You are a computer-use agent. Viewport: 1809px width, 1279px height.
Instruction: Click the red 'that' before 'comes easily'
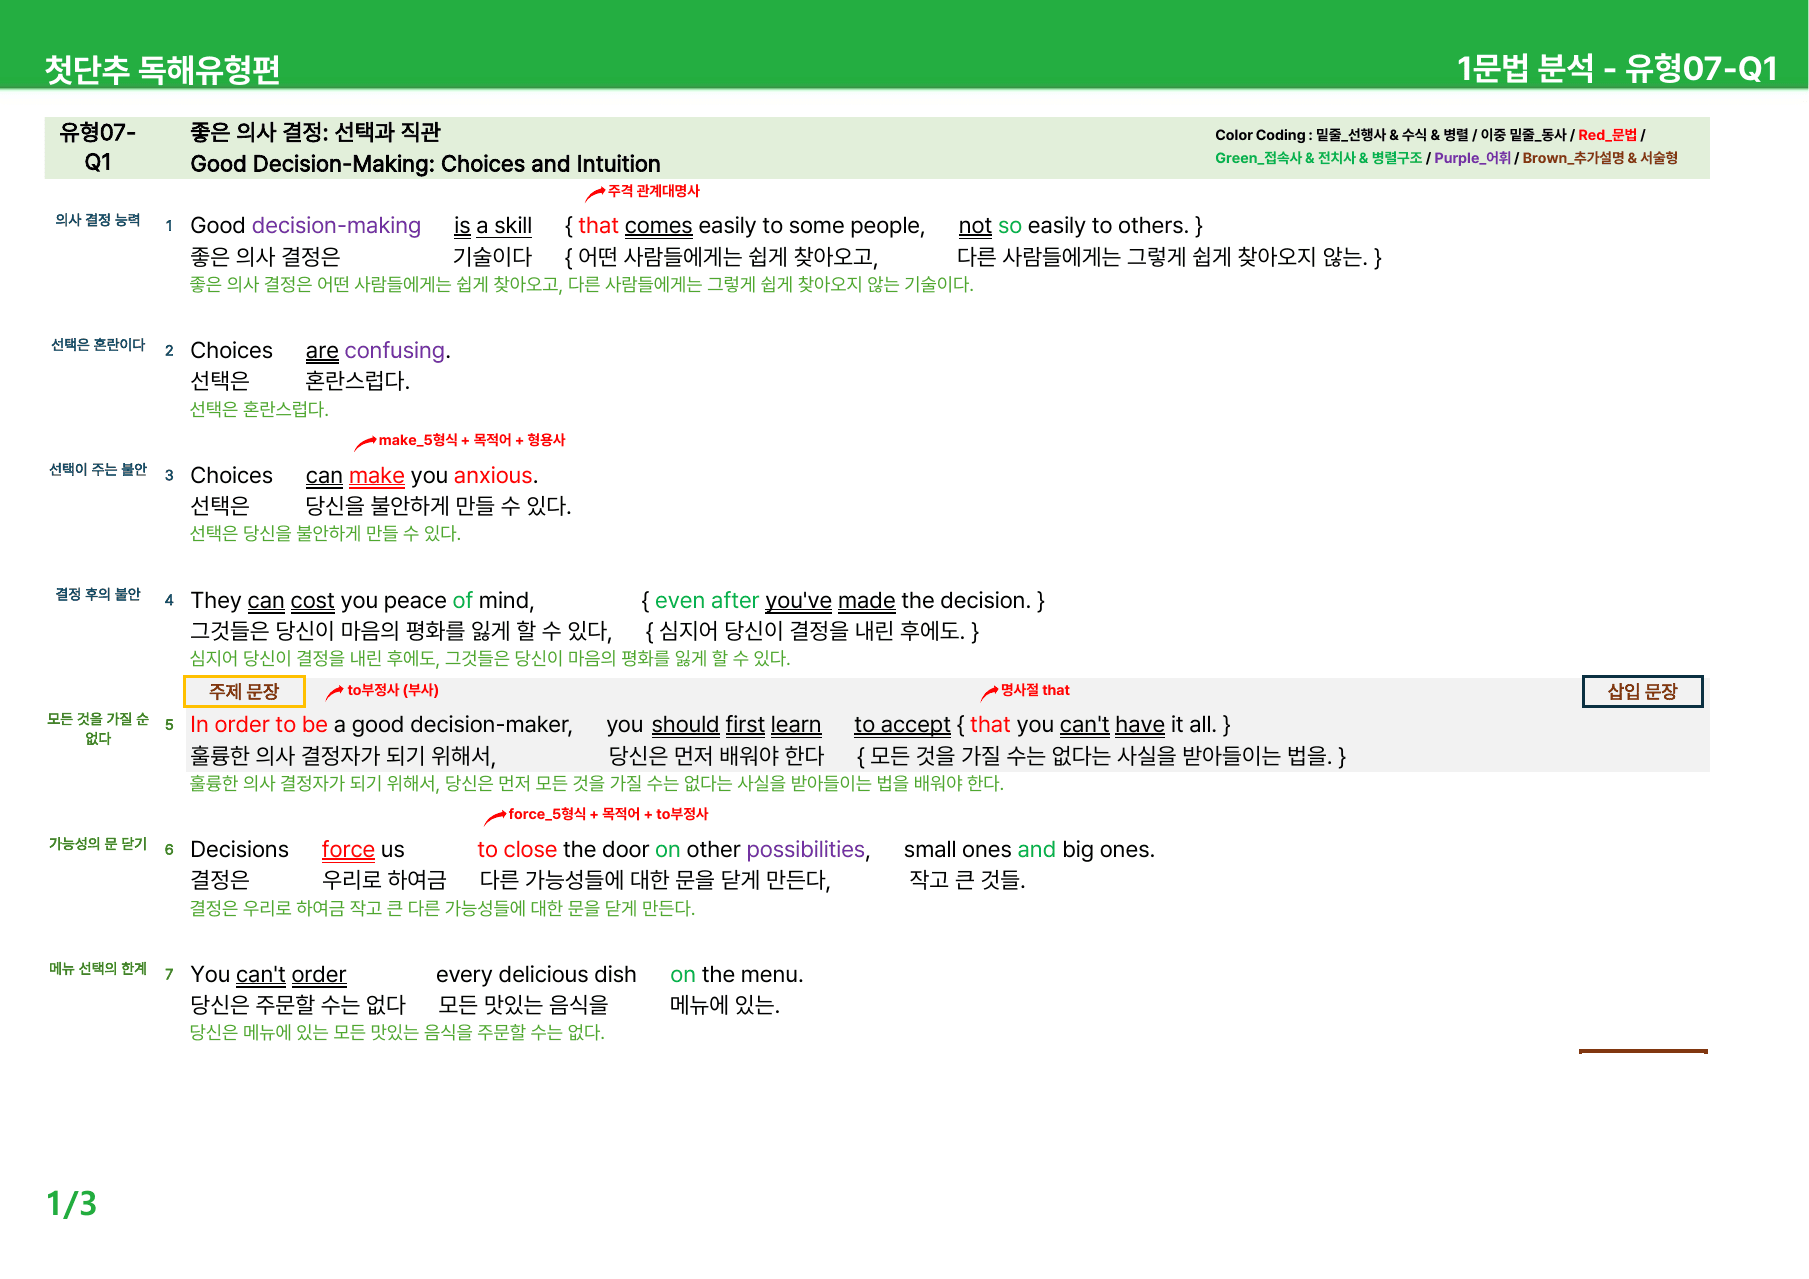click(x=598, y=226)
